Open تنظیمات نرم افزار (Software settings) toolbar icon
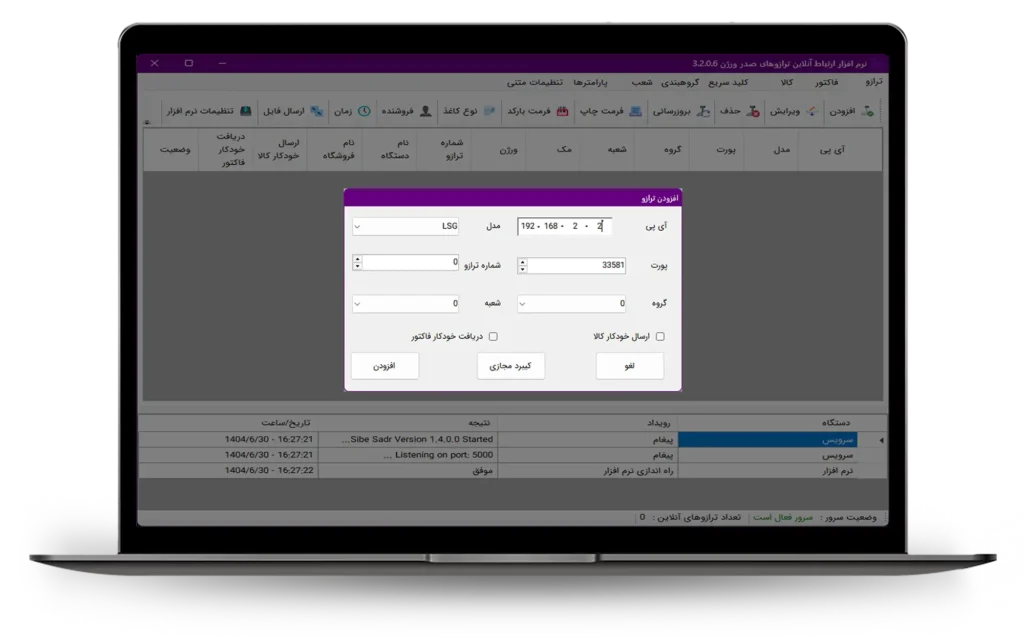This screenshot has width=1024, height=638. coord(246,111)
